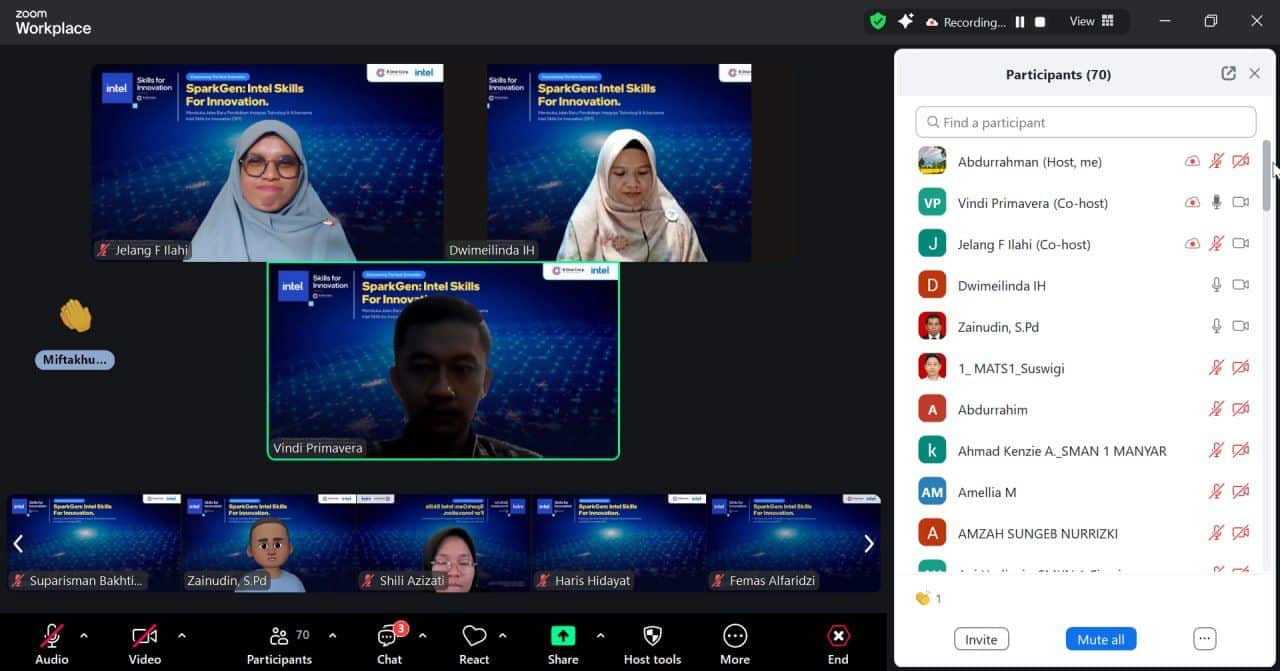
Task: Click the Find a participant field
Action: (1085, 122)
